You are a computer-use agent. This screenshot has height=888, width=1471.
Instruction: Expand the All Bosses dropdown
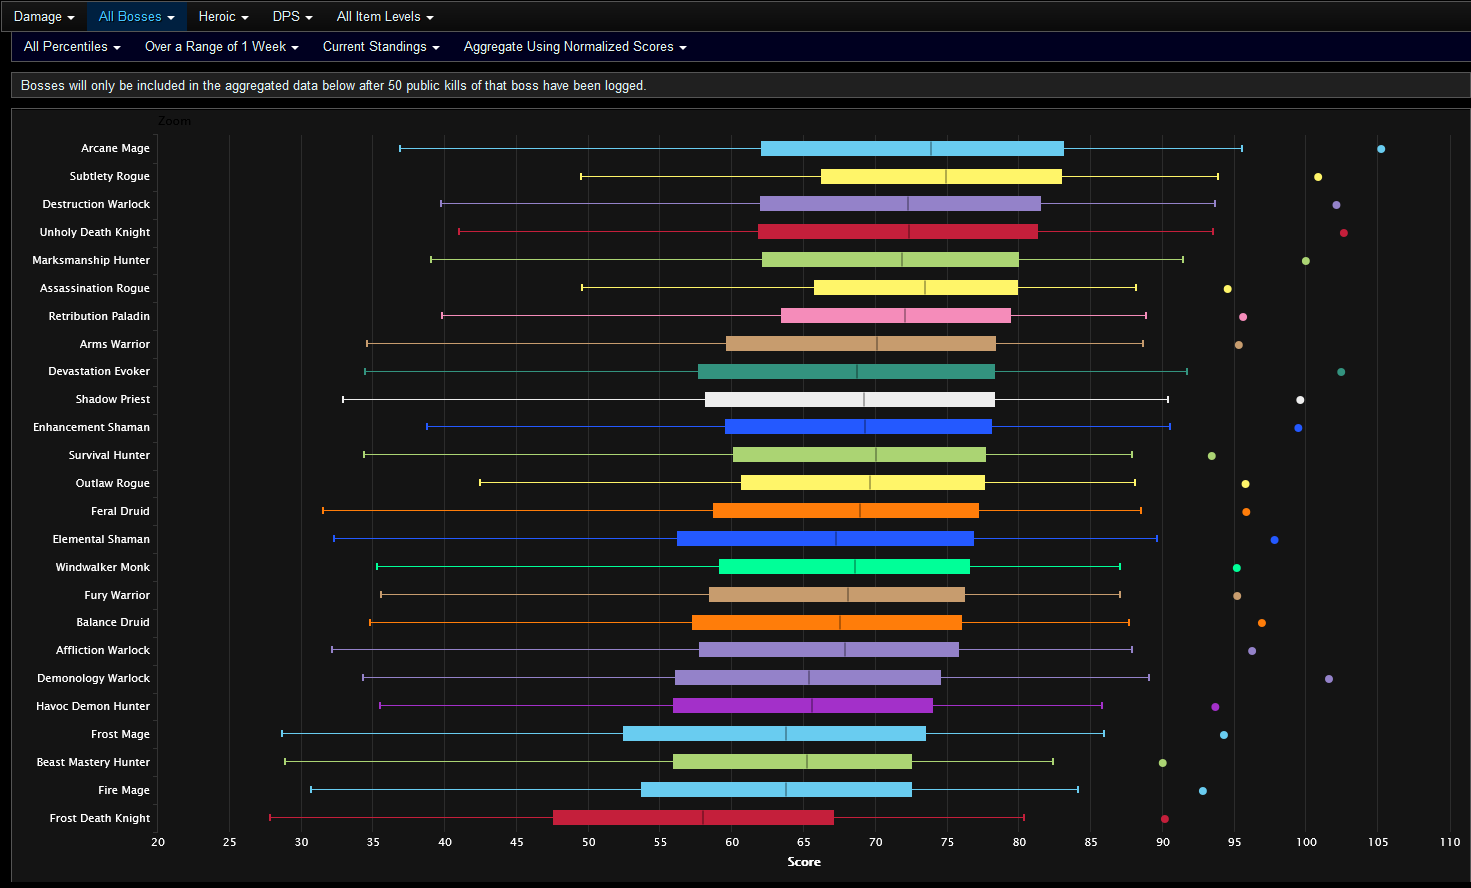pyautogui.click(x=136, y=17)
